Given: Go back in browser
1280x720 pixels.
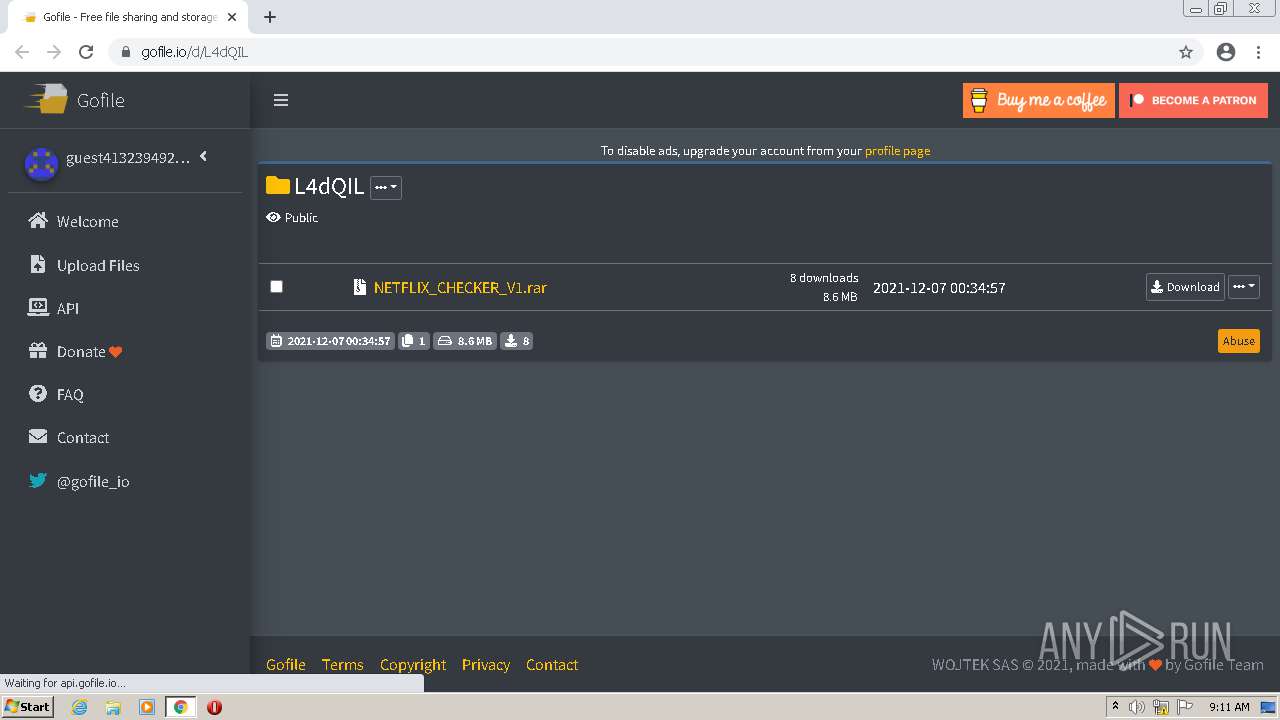Looking at the screenshot, I should pos(22,52).
